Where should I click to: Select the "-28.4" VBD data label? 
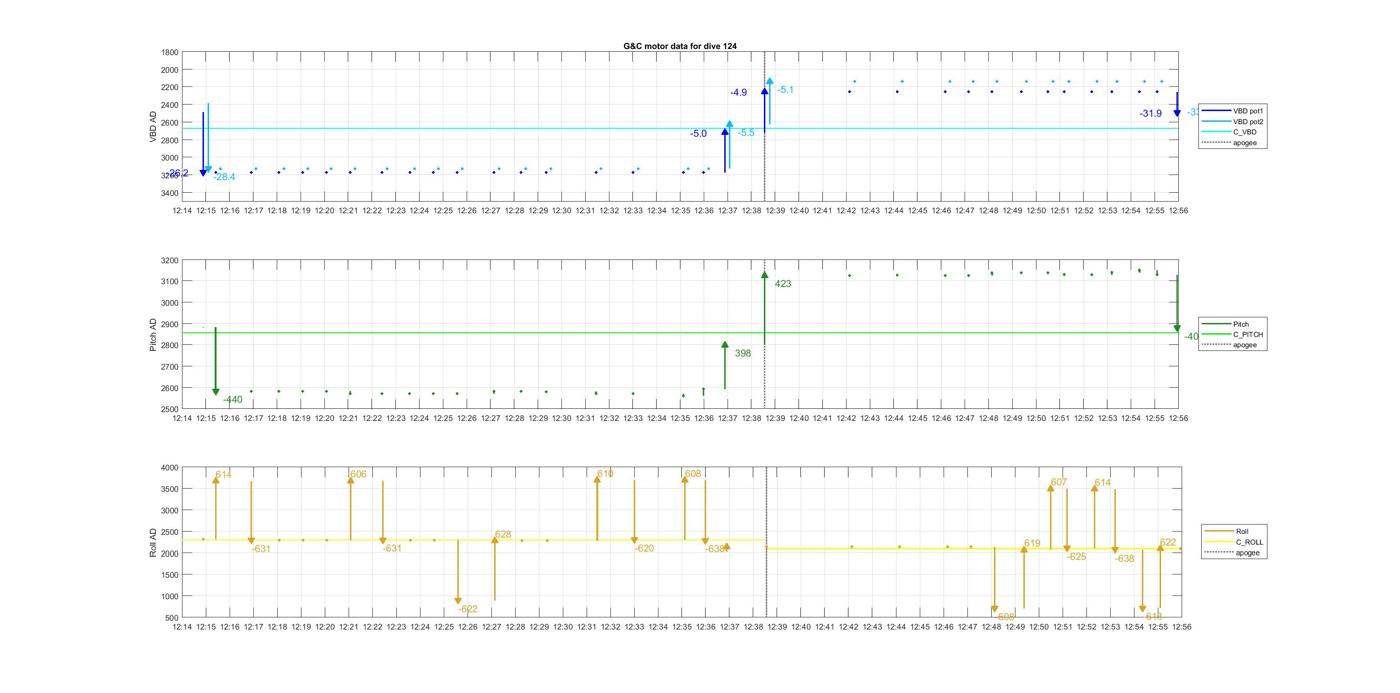pos(224,177)
